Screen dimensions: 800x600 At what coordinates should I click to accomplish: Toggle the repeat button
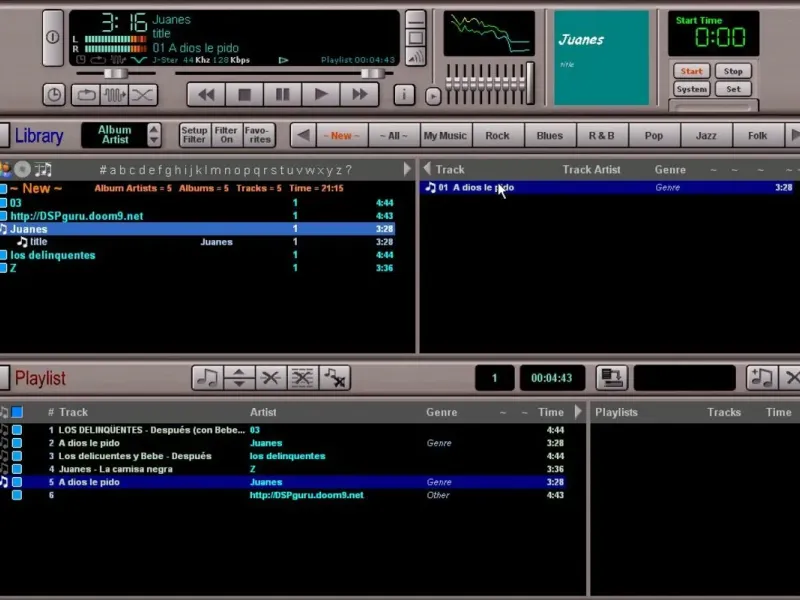tap(85, 95)
